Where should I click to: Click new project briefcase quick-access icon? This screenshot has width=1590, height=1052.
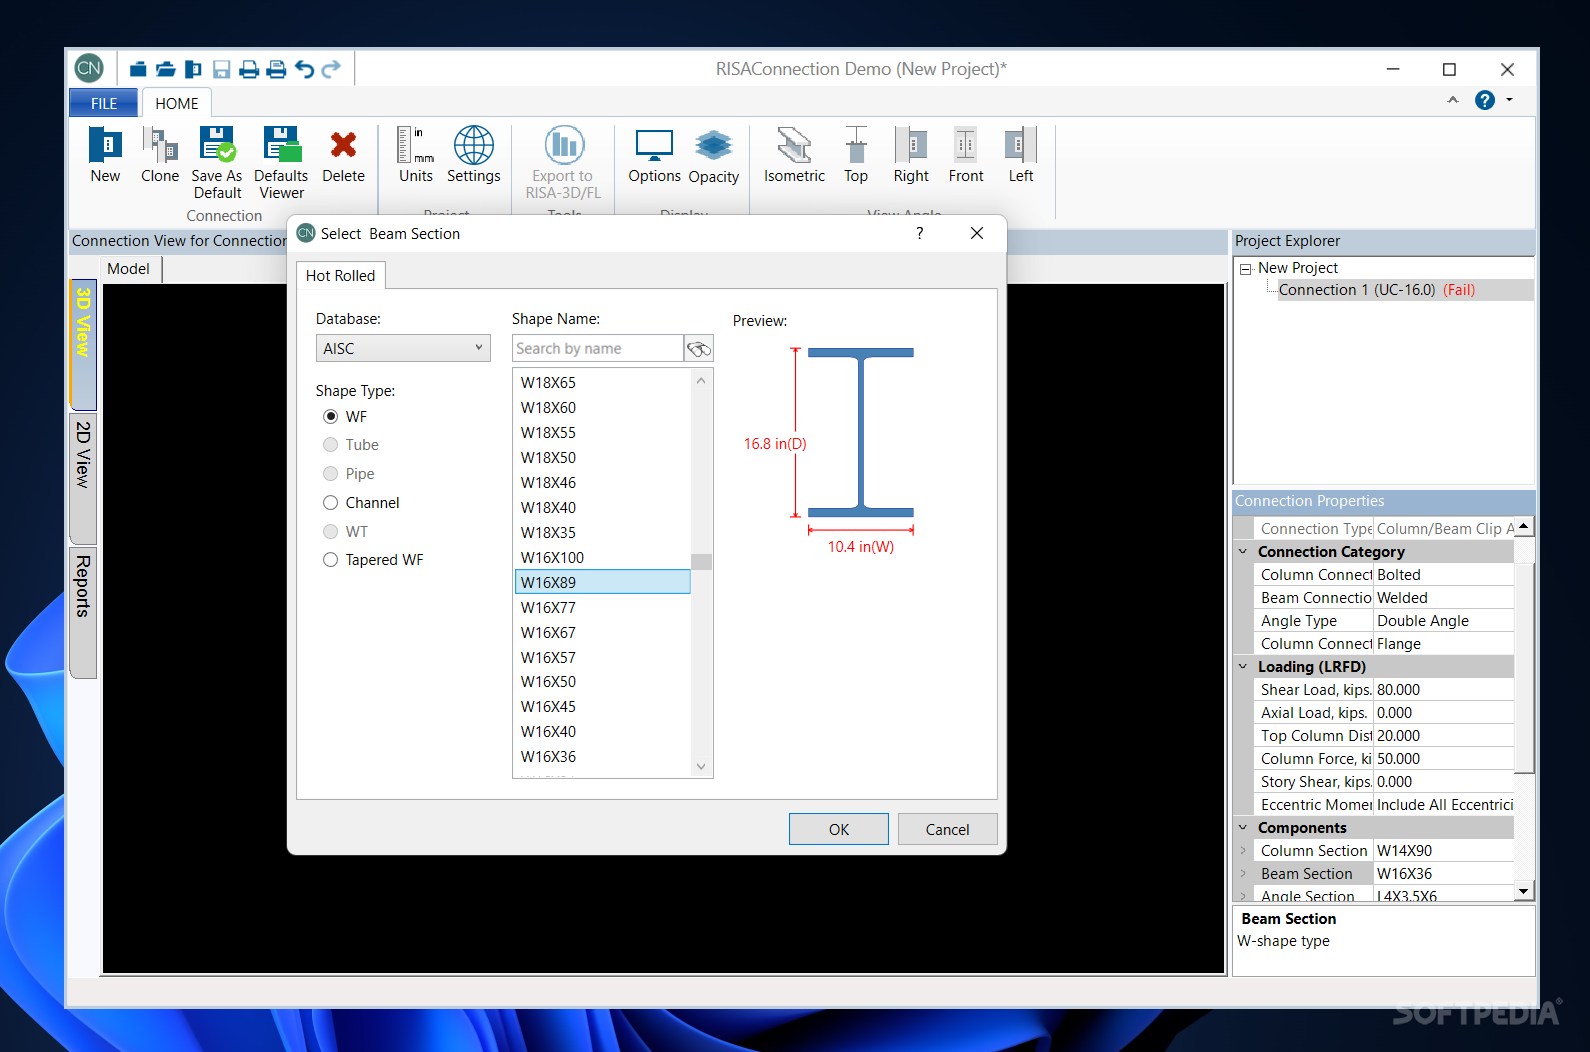tap(138, 69)
